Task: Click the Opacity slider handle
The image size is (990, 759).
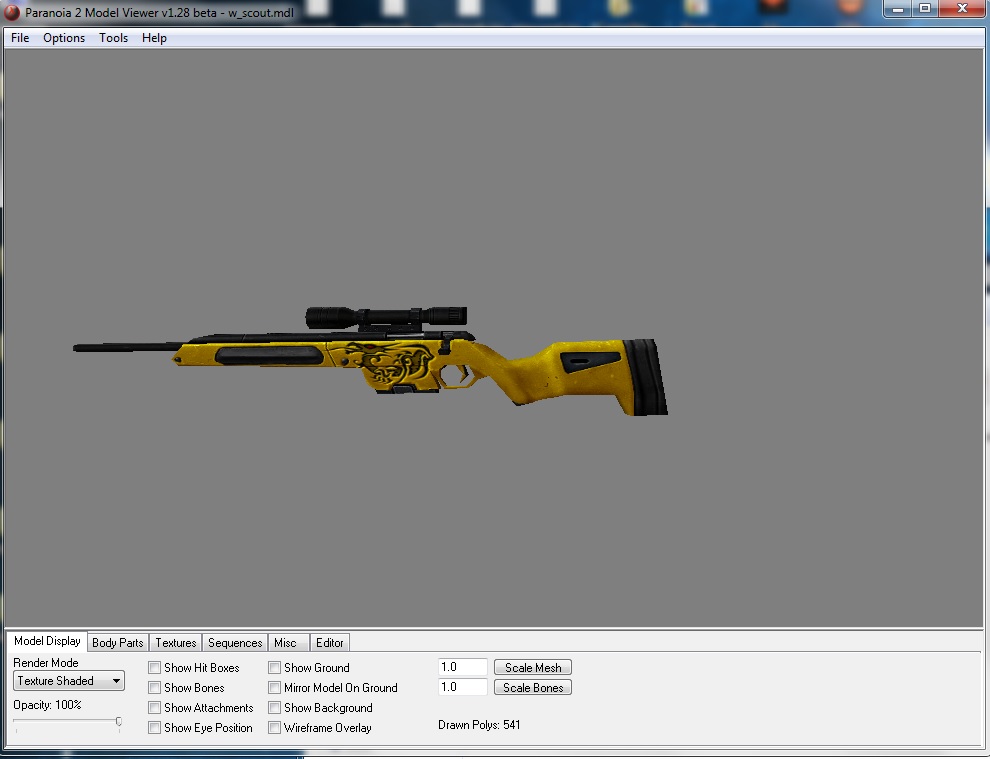Action: (x=119, y=722)
